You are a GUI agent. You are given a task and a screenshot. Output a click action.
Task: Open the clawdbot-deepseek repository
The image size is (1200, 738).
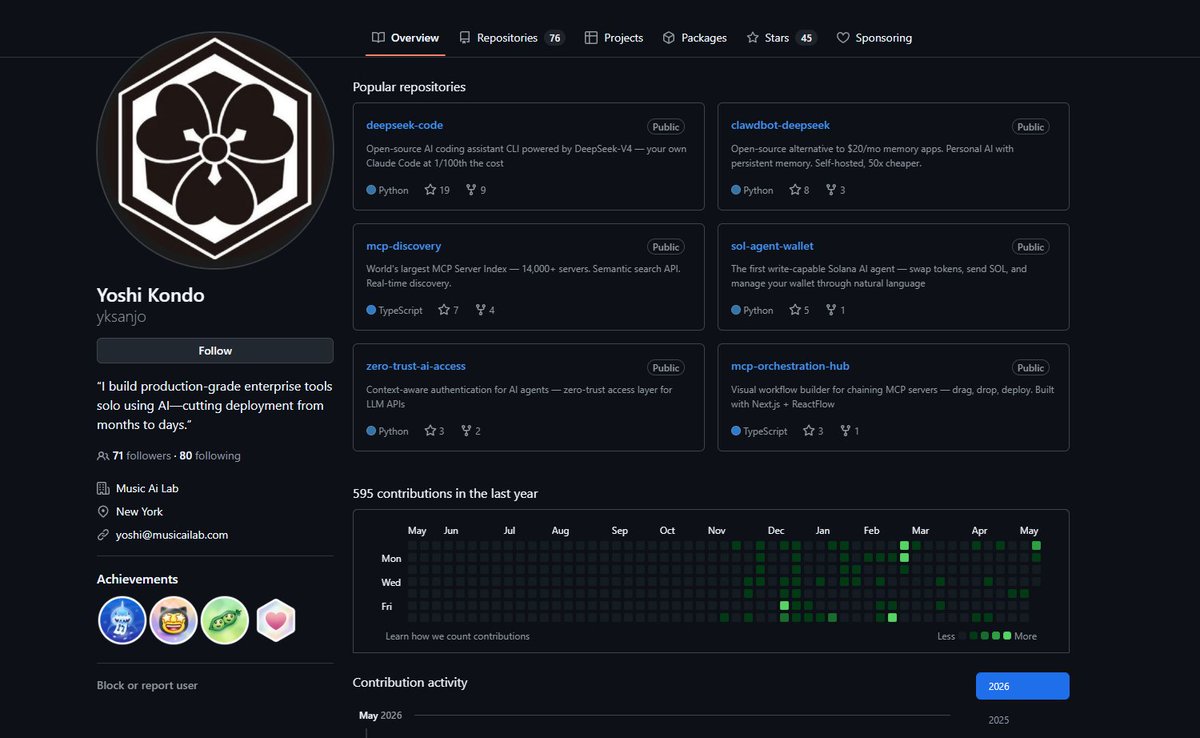(x=780, y=126)
